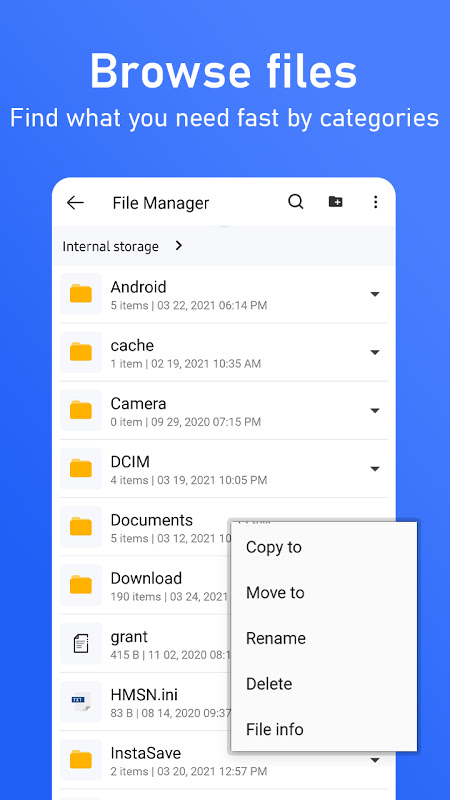Select Rename in the context menu
Viewport: 450px width, 800px height.
click(276, 638)
